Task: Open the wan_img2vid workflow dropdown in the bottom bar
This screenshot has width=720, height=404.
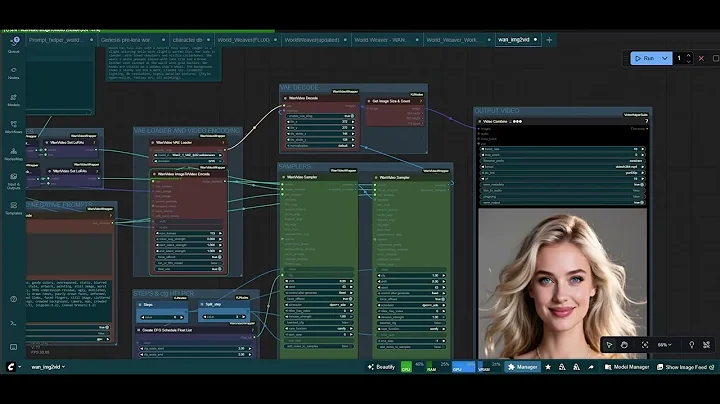Action: click(48, 367)
